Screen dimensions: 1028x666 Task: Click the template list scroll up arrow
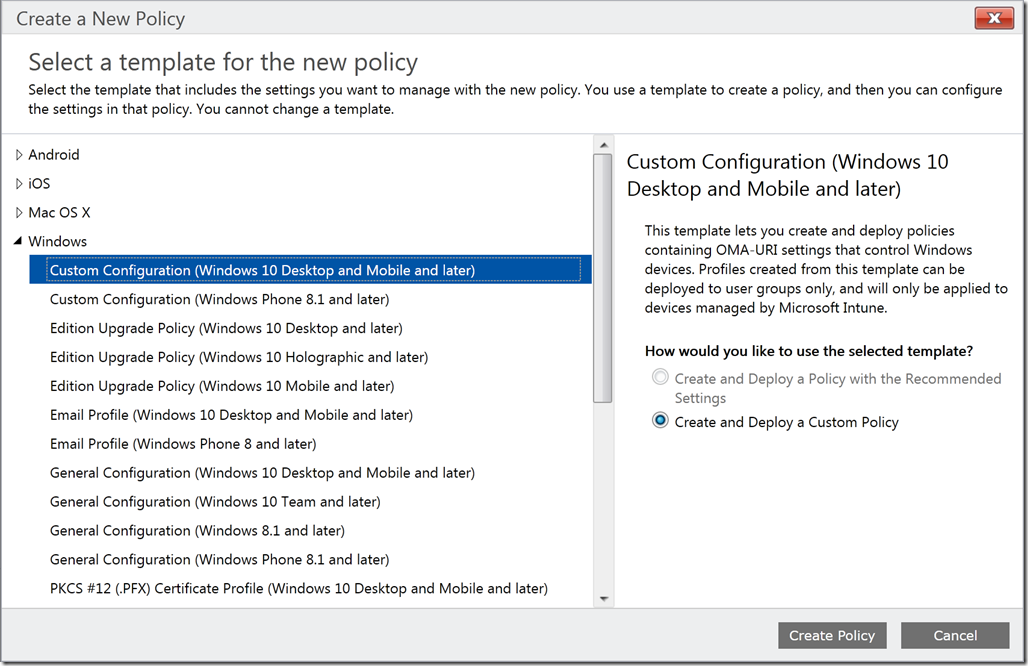[x=603, y=145]
